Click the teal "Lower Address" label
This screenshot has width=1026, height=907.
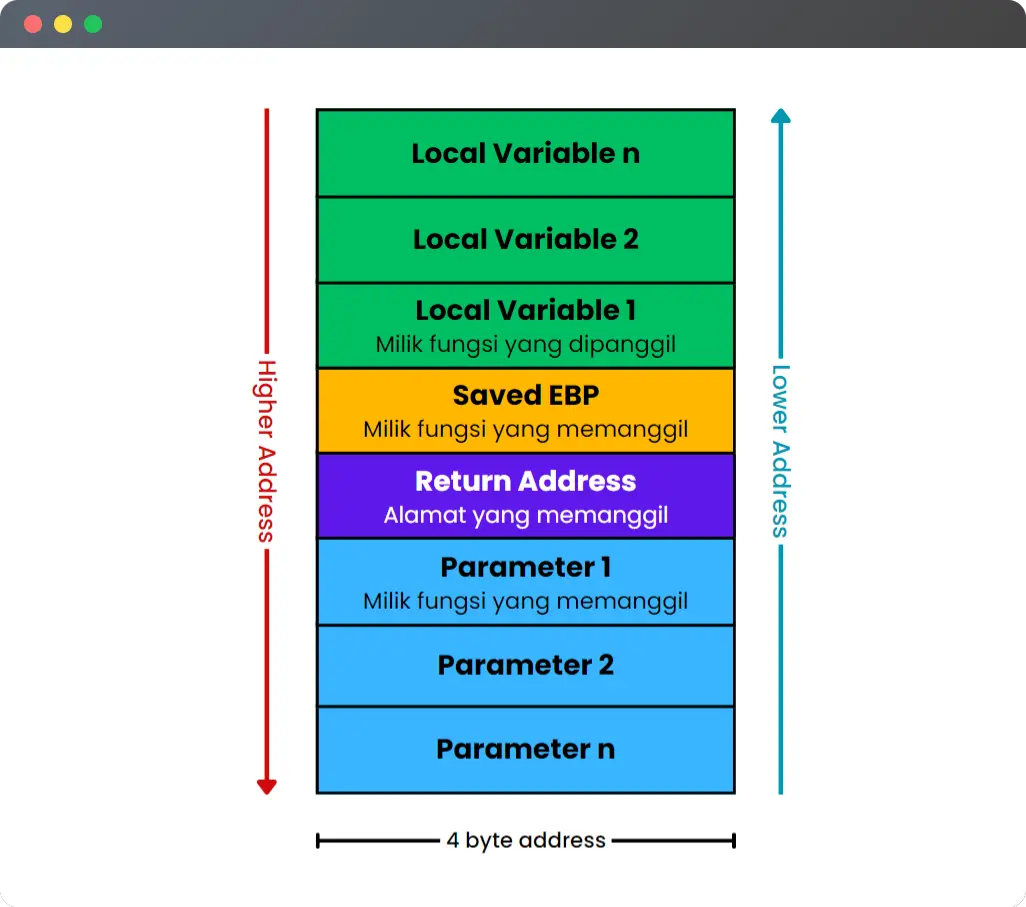(781, 451)
